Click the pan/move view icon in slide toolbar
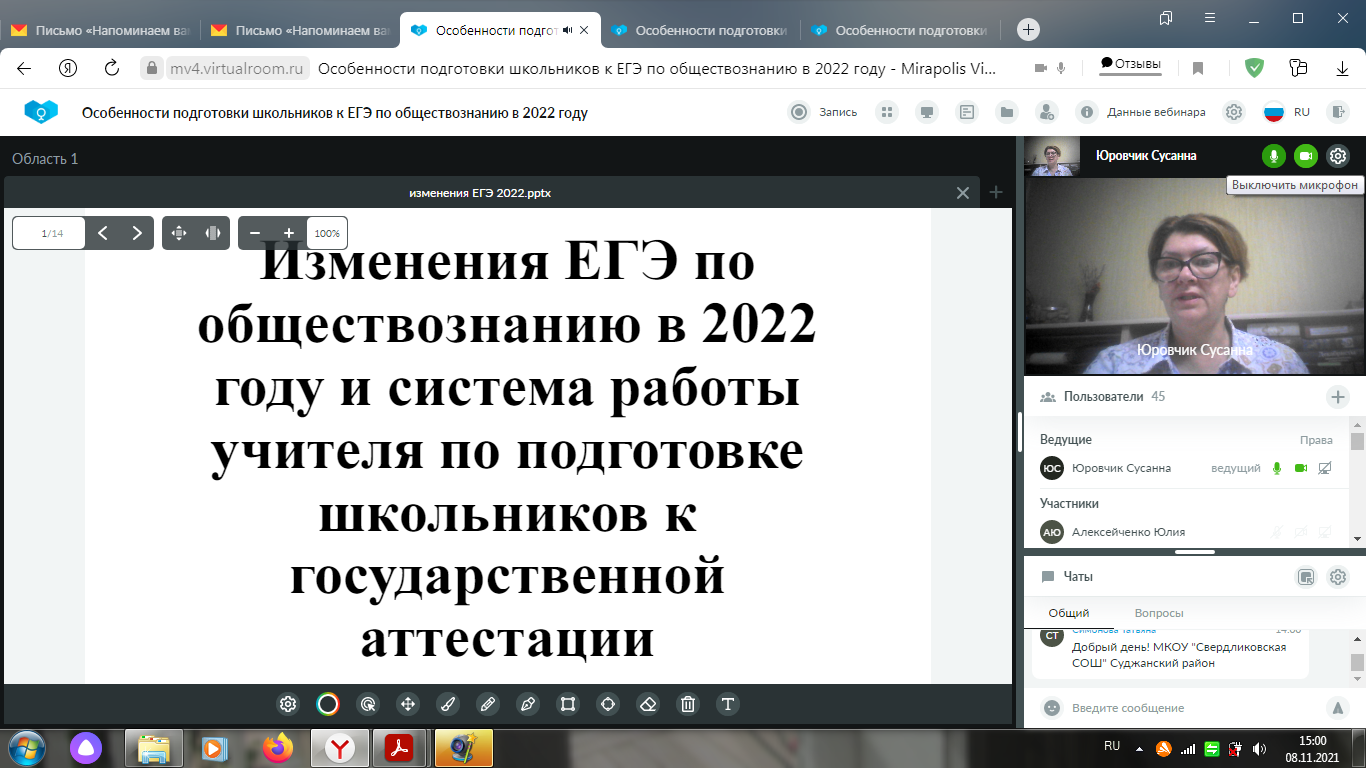Screen dimensions: 1366x768 coord(179,233)
